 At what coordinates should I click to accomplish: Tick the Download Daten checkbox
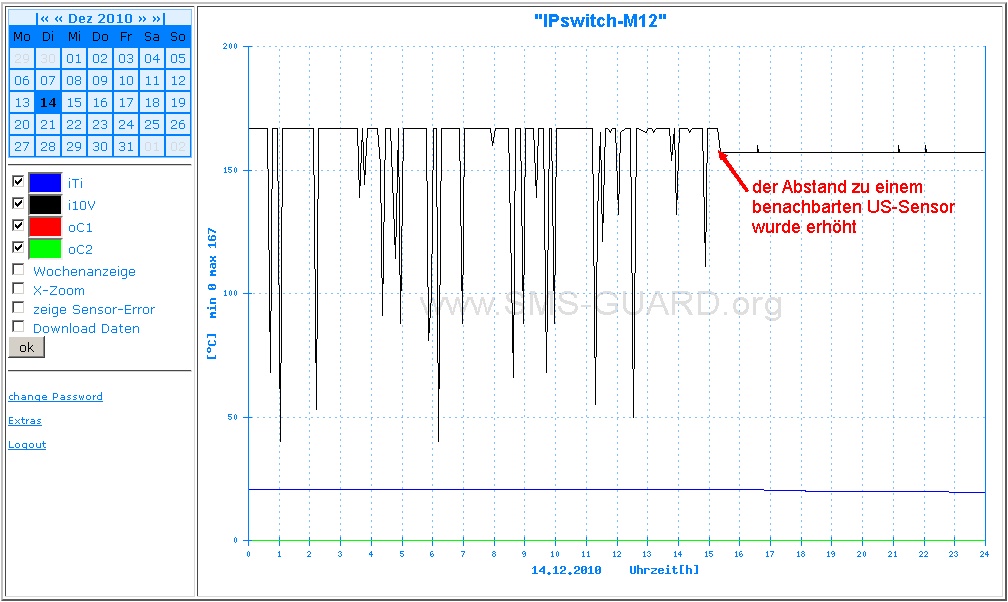18,326
